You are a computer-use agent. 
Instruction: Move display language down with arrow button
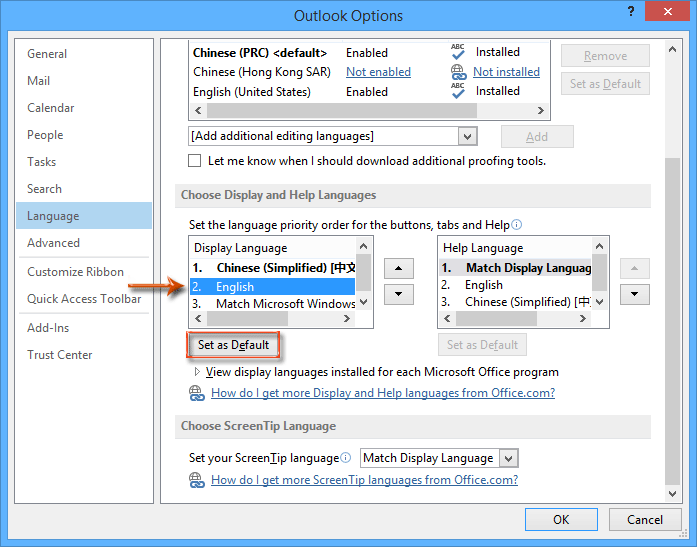click(399, 294)
